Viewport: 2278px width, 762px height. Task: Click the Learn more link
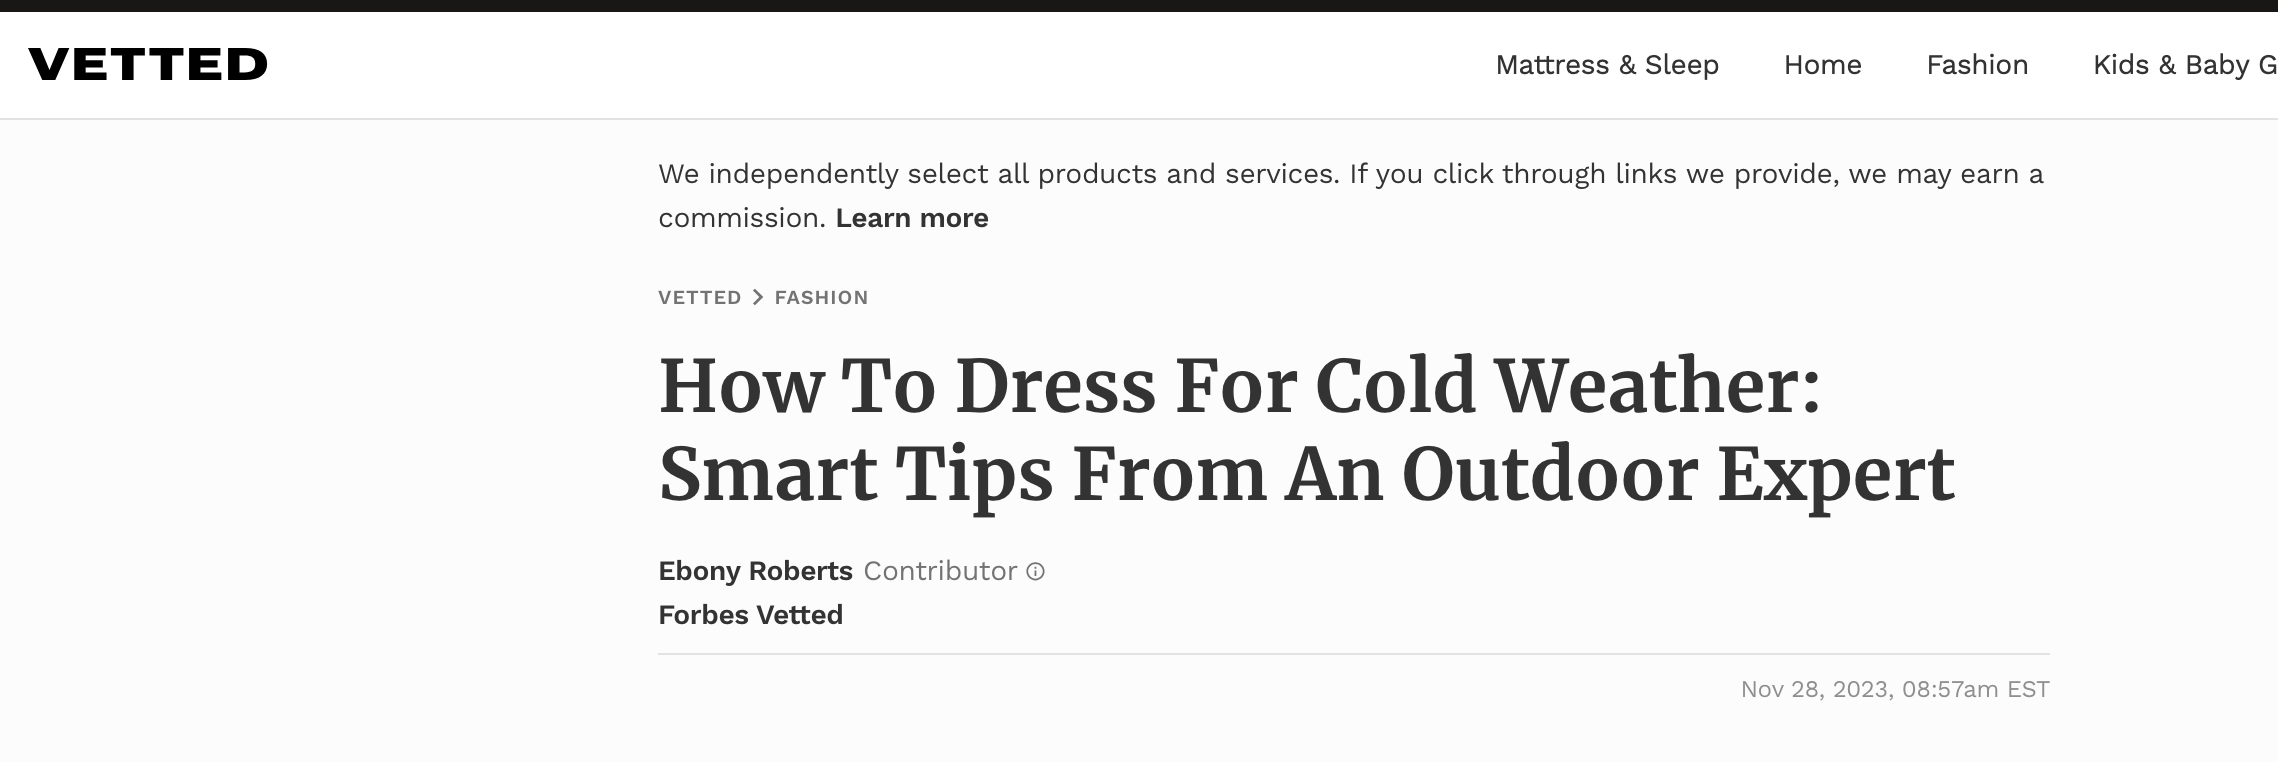pos(911,218)
